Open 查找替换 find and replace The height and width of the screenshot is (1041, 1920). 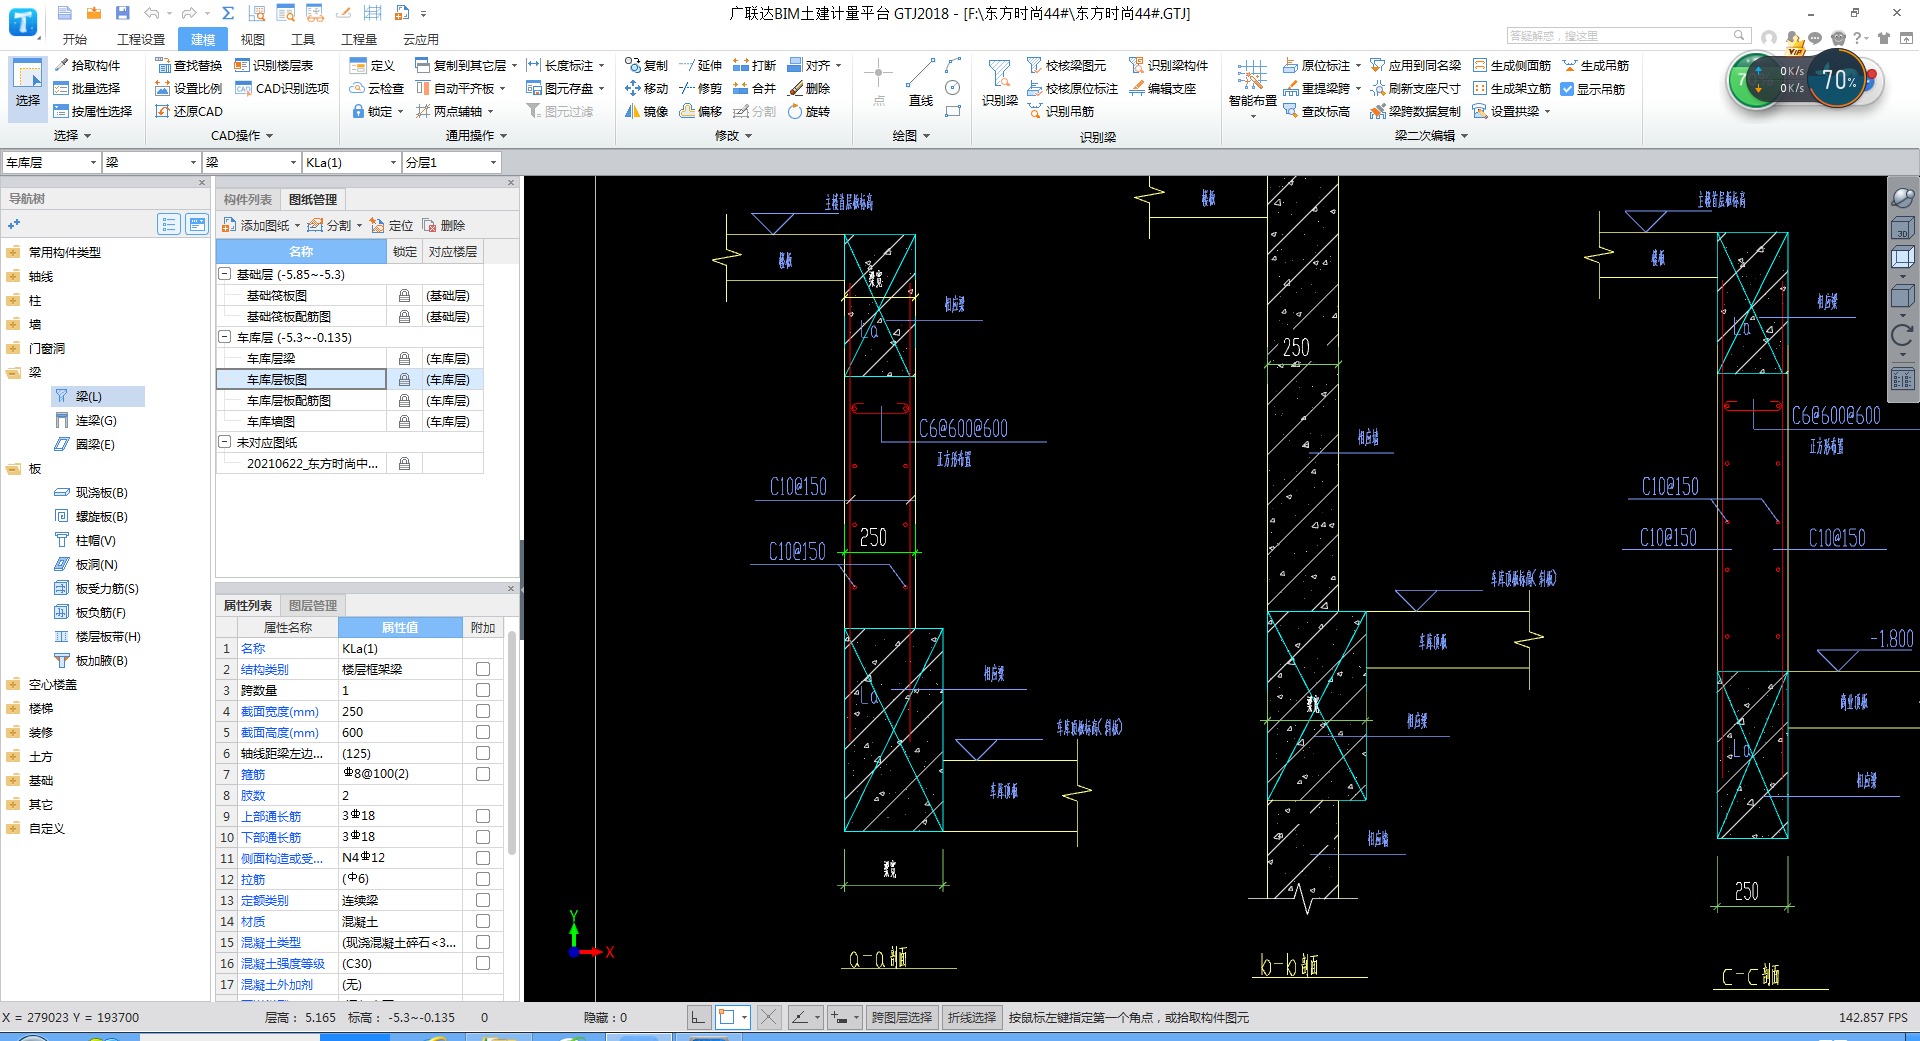point(189,65)
